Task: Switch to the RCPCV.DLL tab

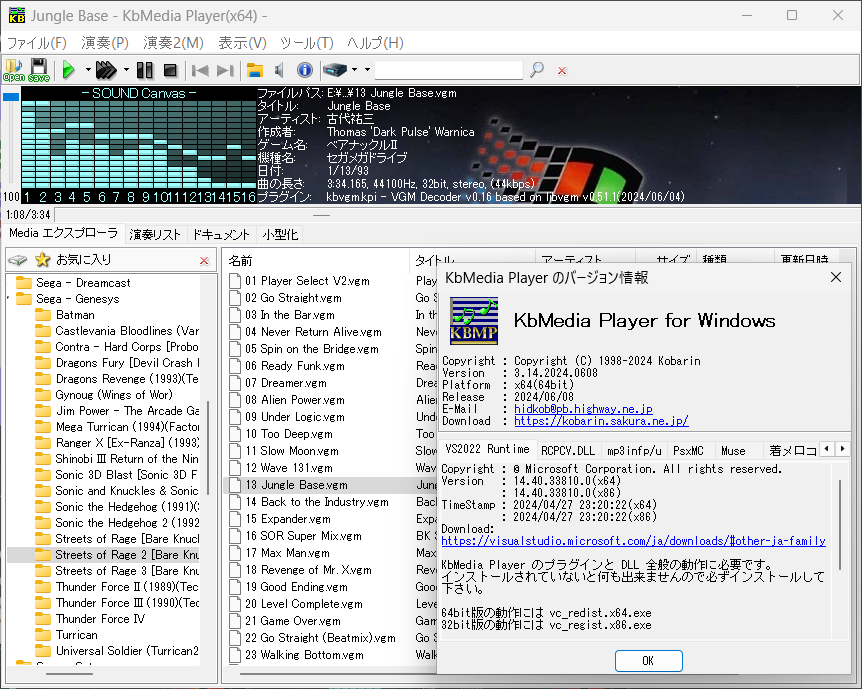Action: tap(568, 451)
